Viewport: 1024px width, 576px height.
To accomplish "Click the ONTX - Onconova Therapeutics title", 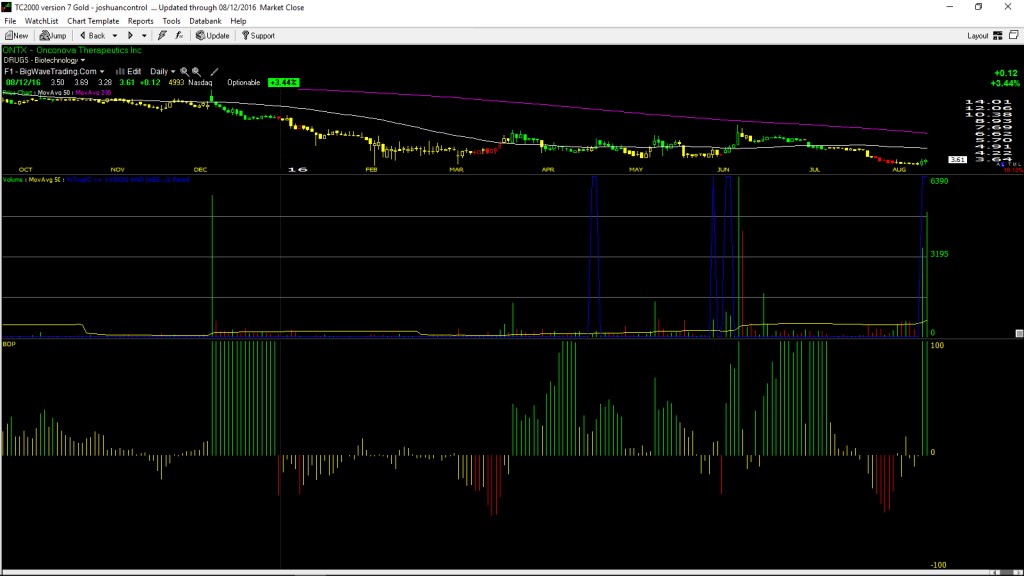I will coord(72,50).
